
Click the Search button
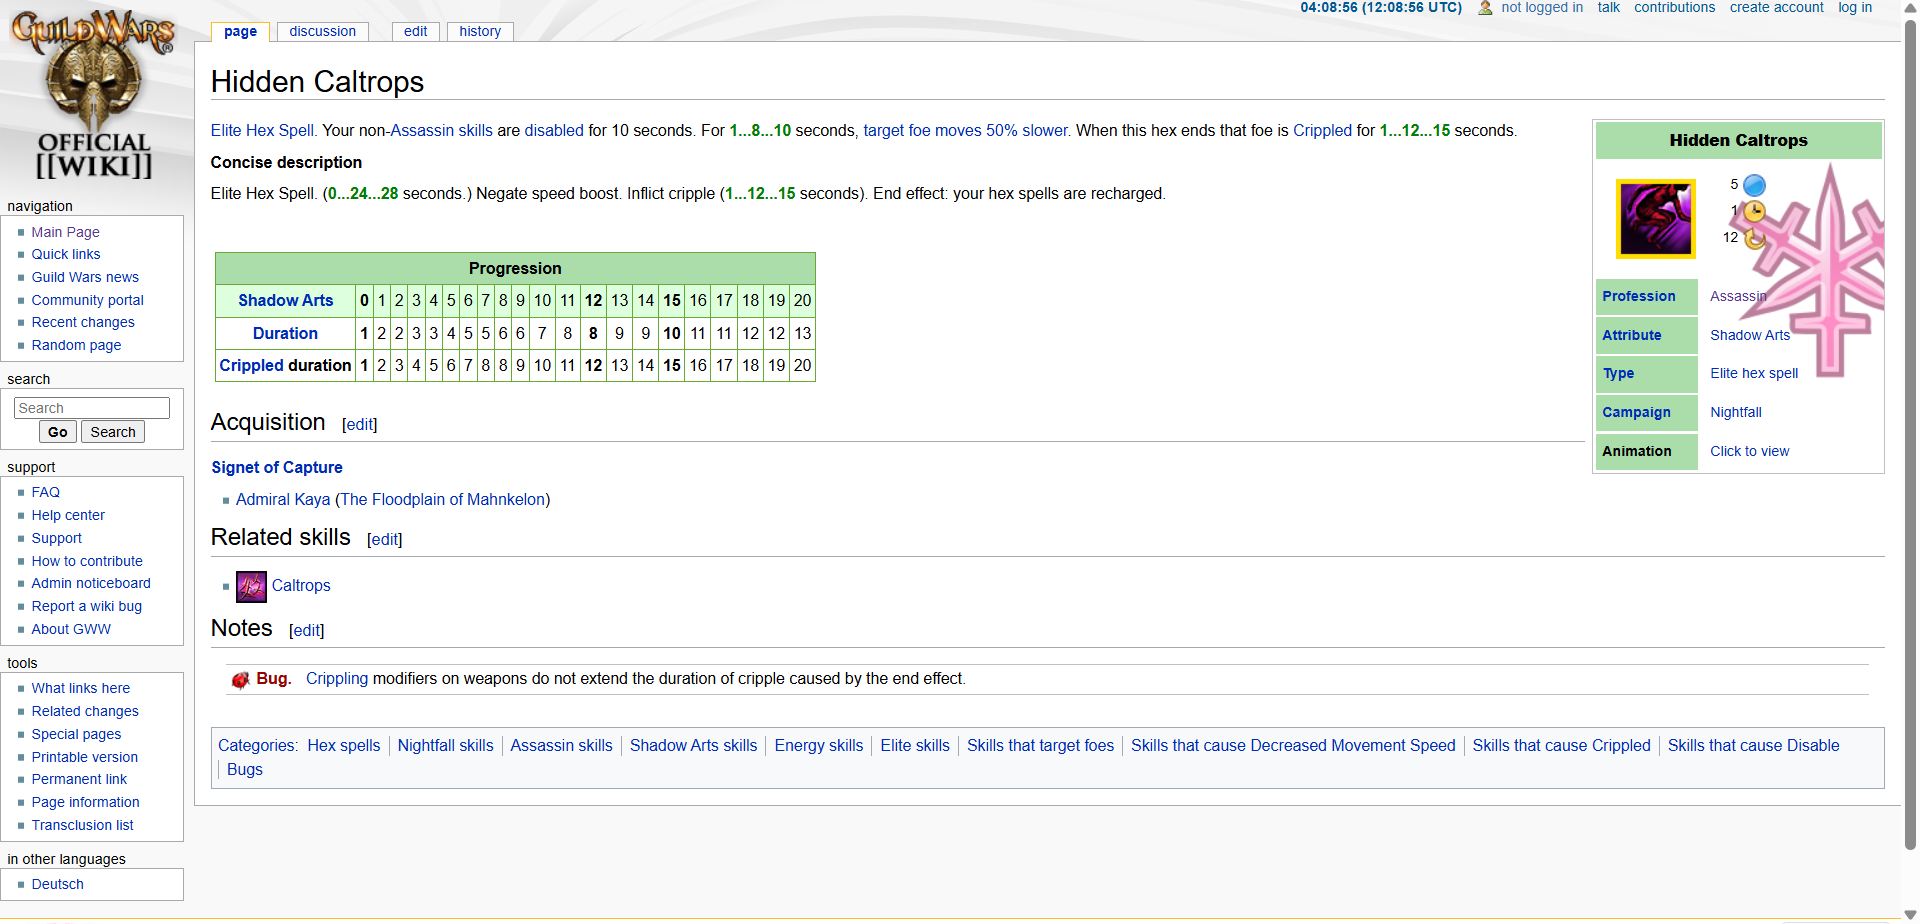coord(113,432)
